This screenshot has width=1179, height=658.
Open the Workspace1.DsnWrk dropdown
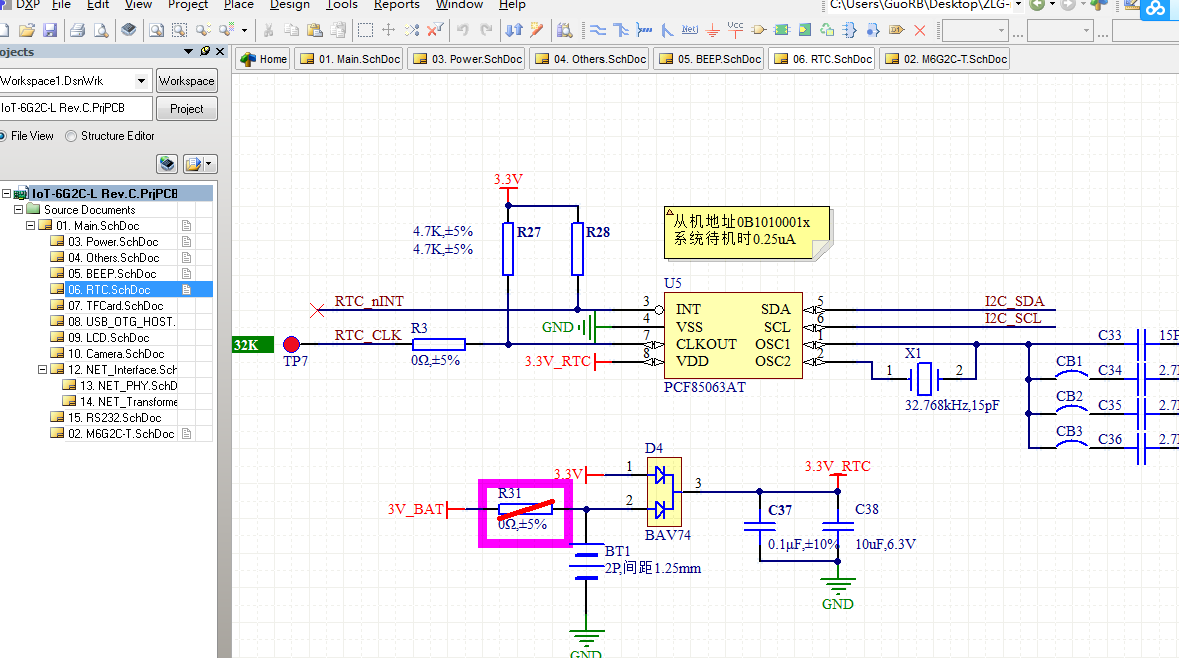click(x=141, y=80)
